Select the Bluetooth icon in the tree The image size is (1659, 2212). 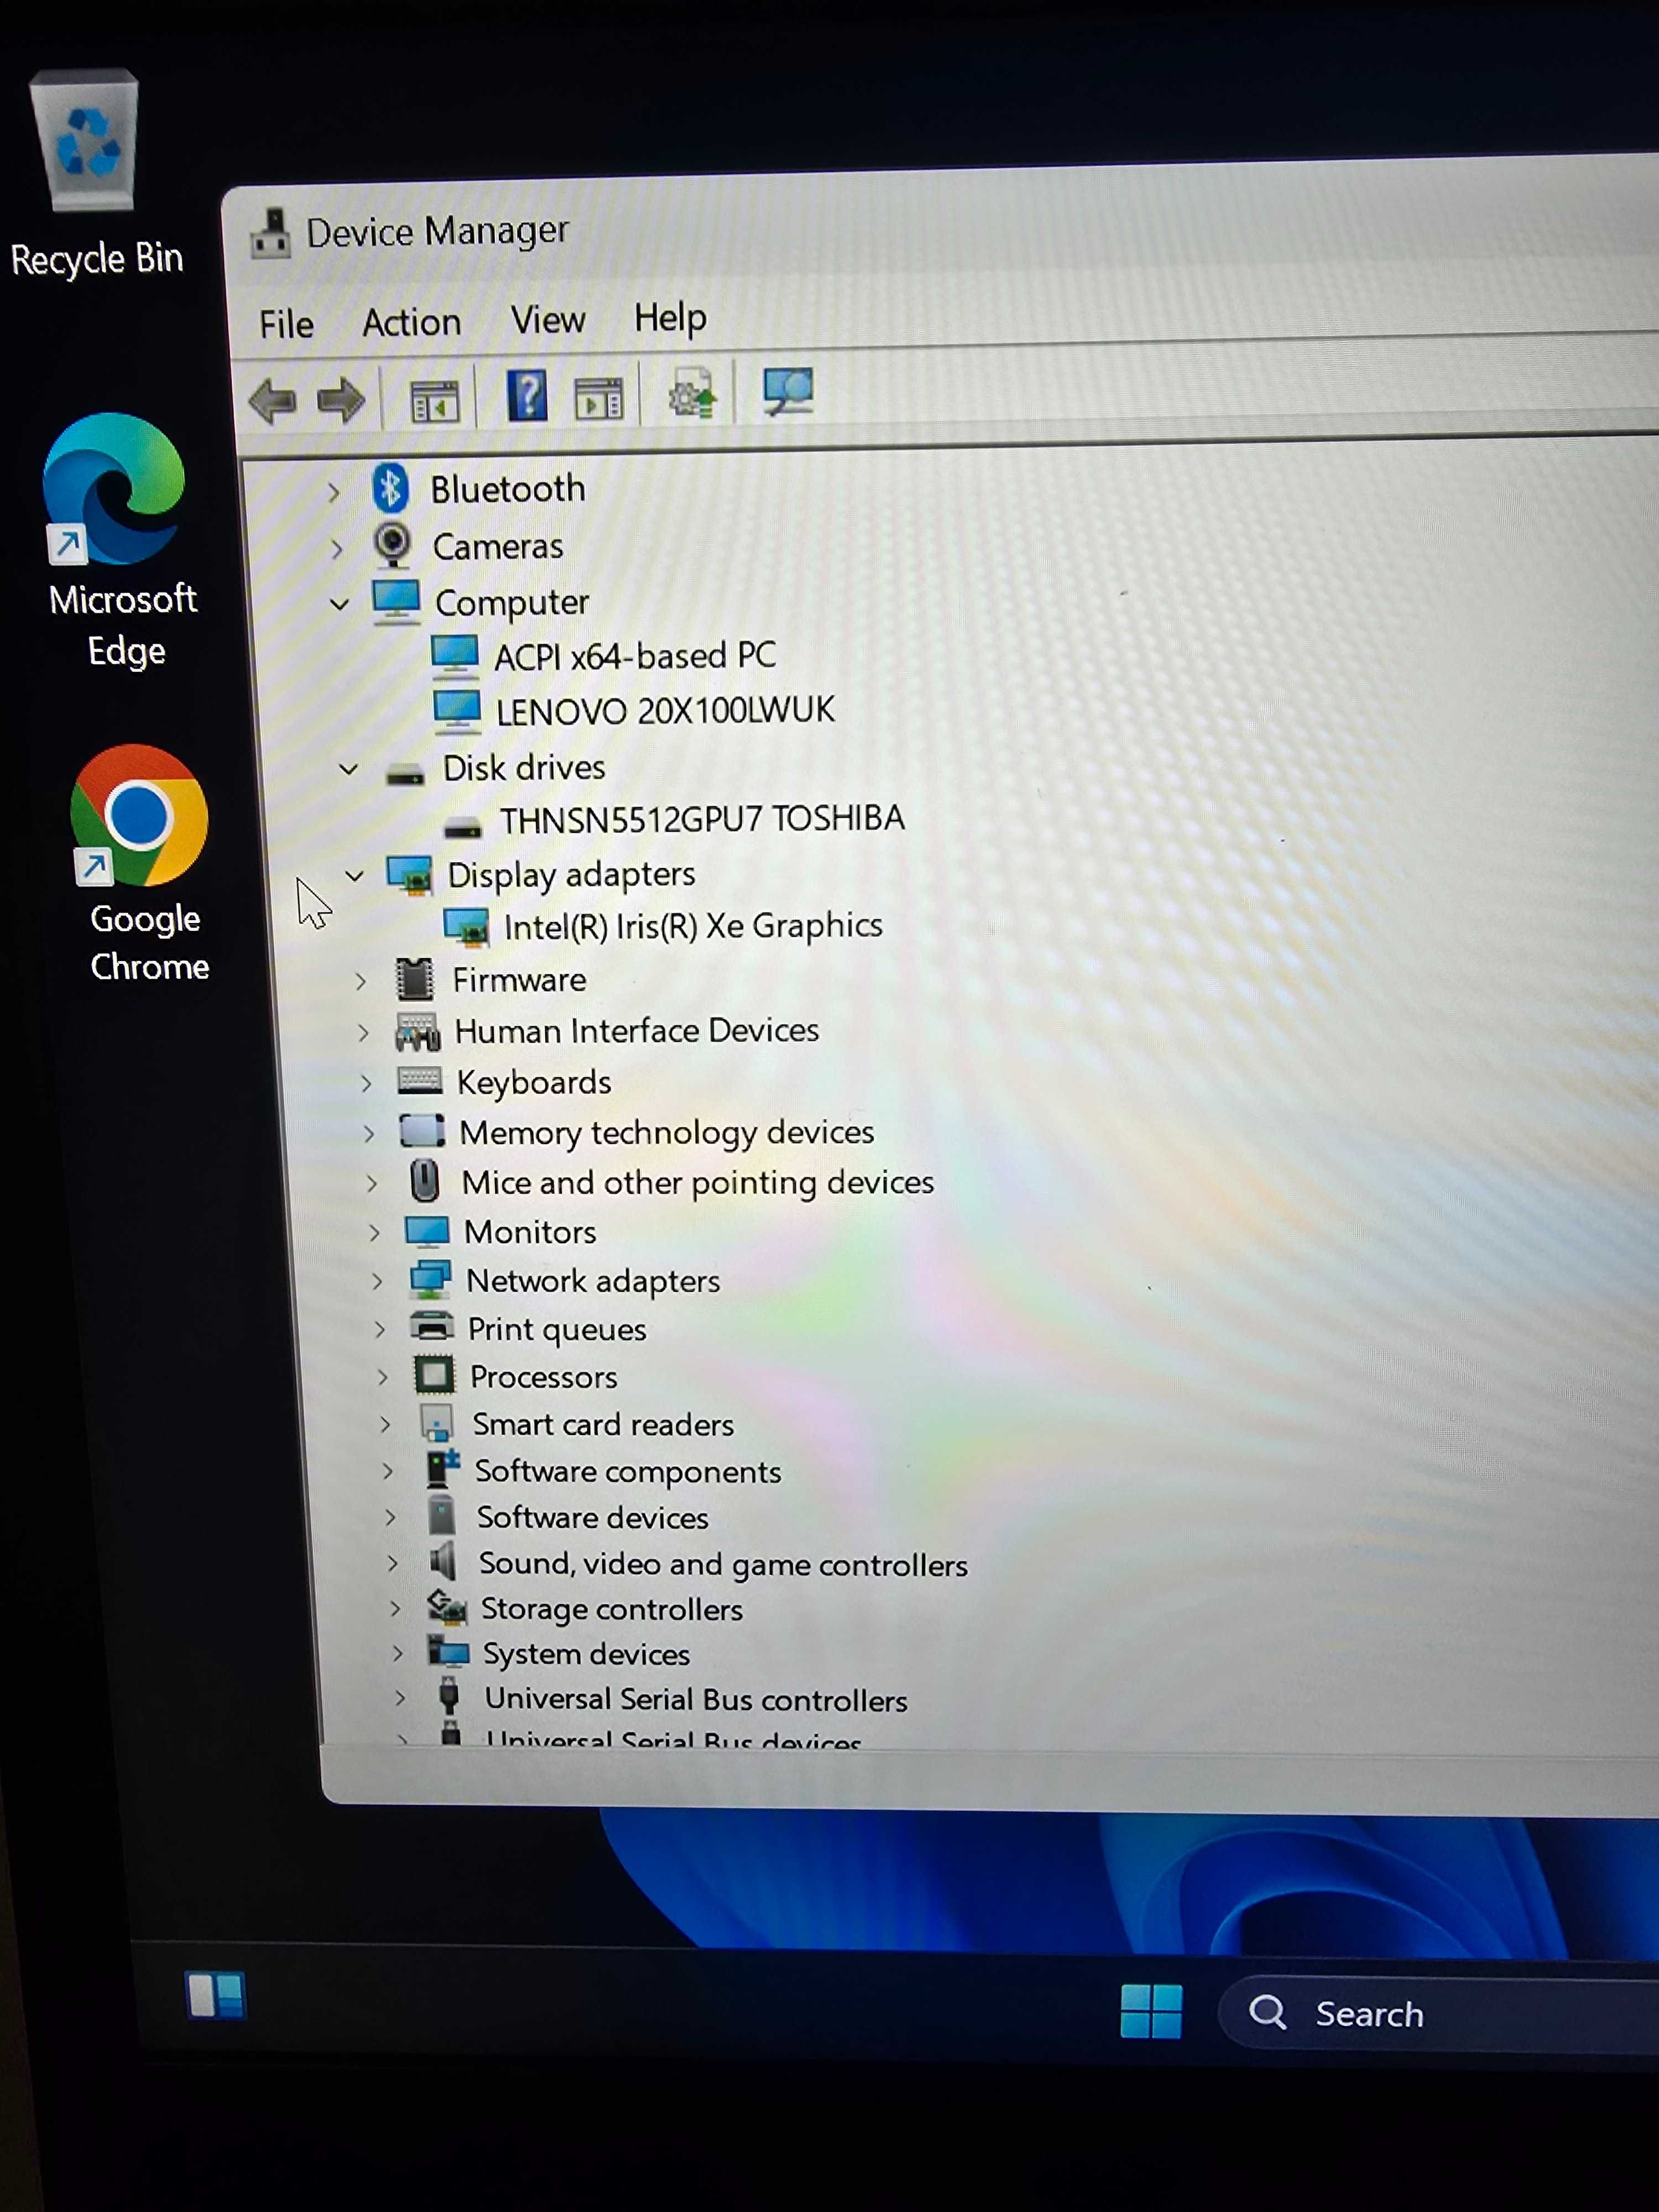[x=389, y=488]
